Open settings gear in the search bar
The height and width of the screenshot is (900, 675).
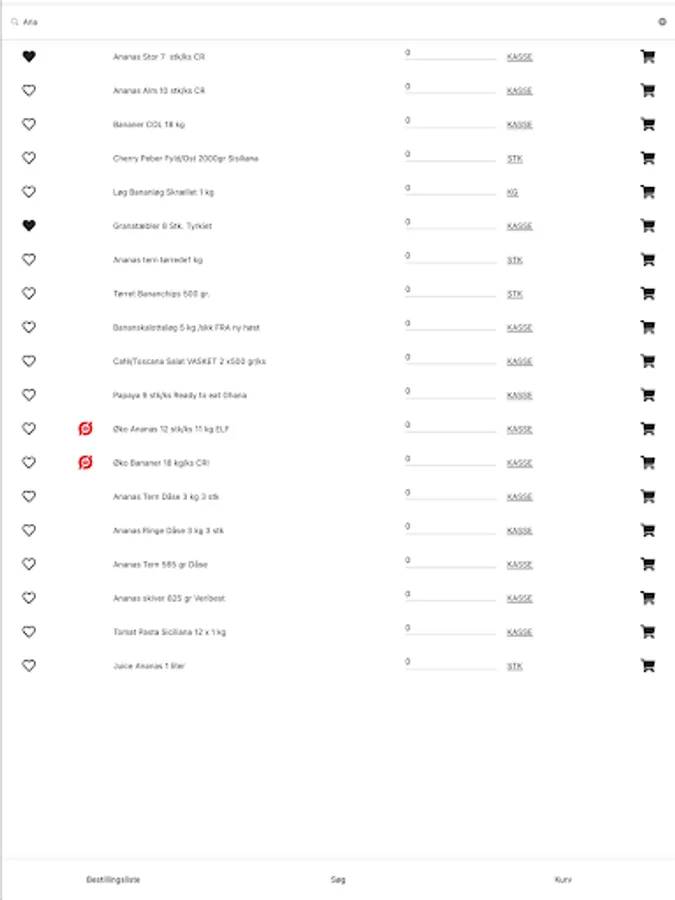pyautogui.click(x=662, y=21)
